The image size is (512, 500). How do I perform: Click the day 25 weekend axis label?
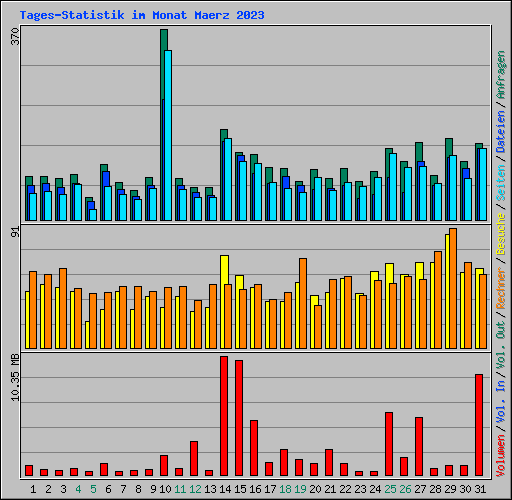pyautogui.click(x=390, y=489)
